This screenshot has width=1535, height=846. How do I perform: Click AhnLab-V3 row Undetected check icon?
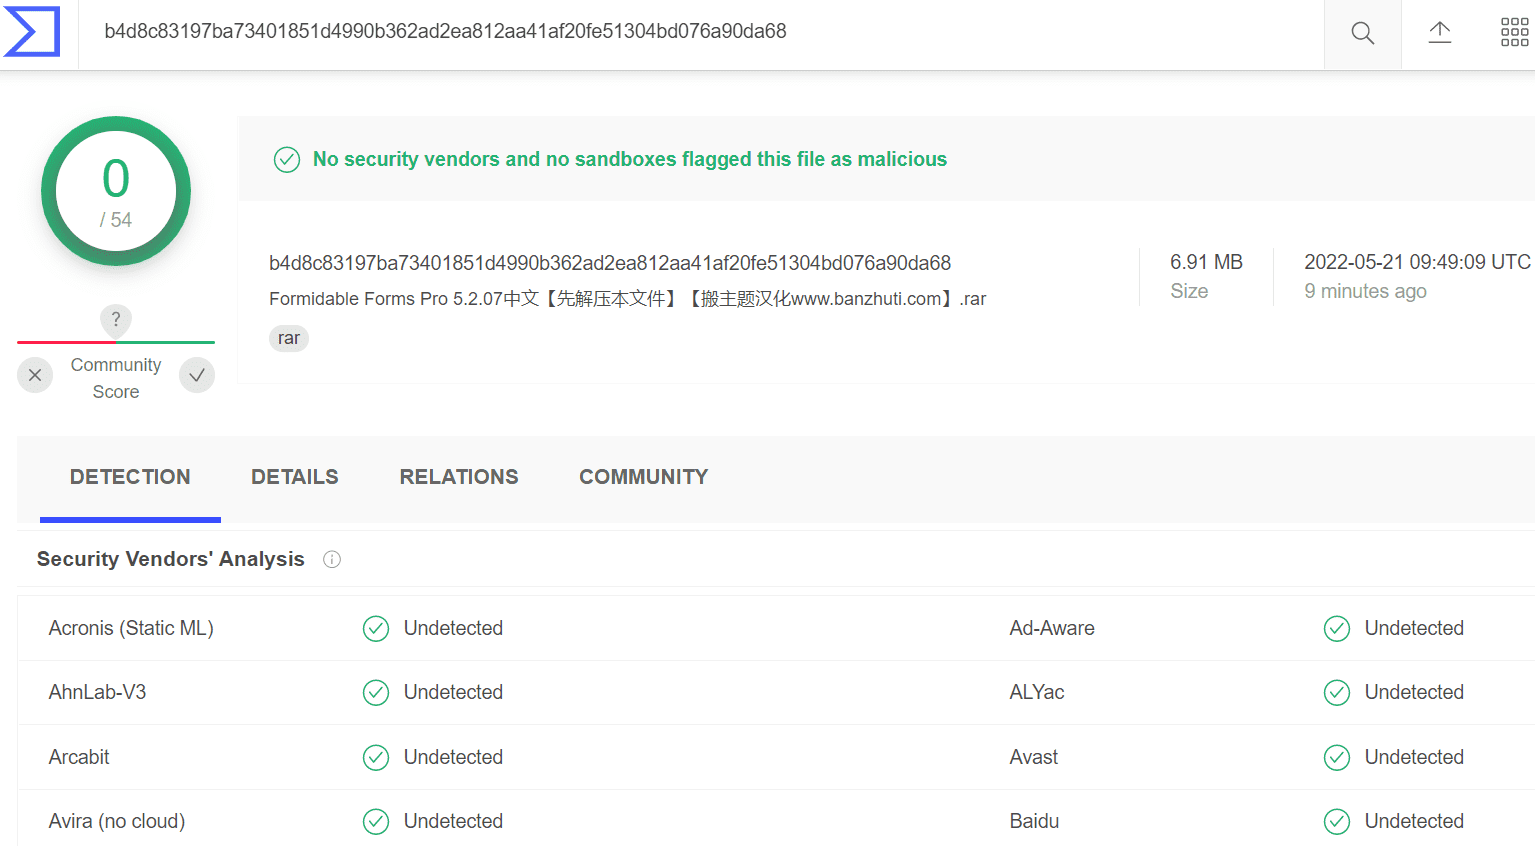point(376,692)
